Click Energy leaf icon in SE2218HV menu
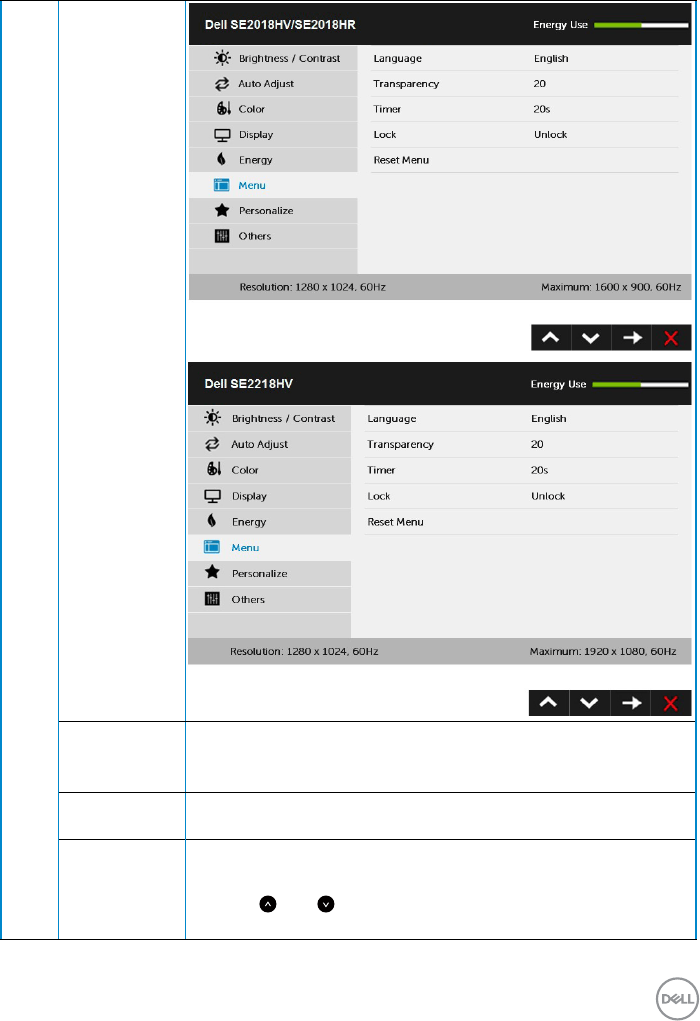Viewport: 700px width, 1021px height. [212, 520]
